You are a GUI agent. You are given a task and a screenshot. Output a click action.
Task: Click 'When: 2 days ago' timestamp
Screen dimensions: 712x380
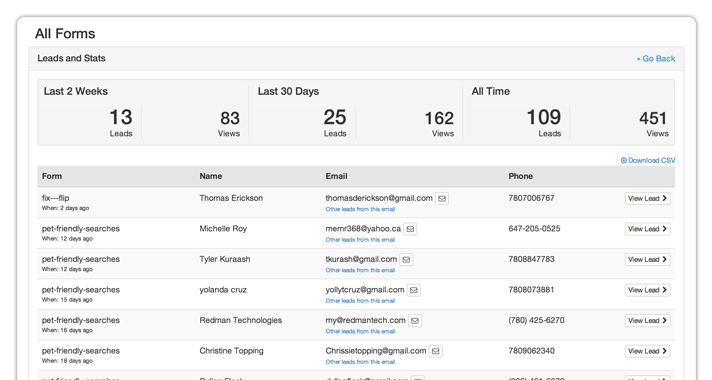click(x=65, y=208)
